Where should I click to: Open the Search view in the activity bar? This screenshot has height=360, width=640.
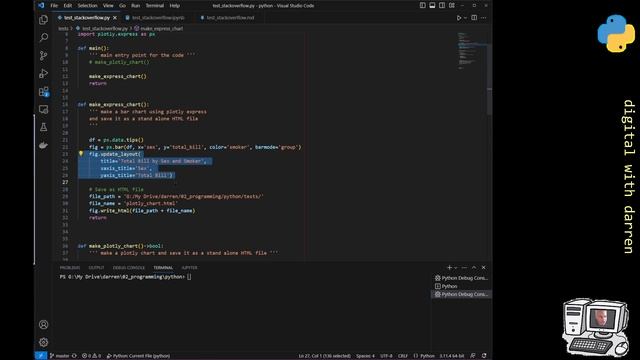43,38
